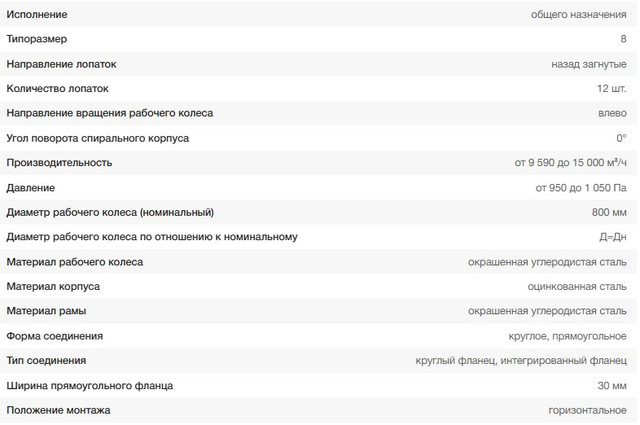This screenshot has height=425, width=640.
Task: Select the 'назад загнутые' value
Action: (589, 64)
